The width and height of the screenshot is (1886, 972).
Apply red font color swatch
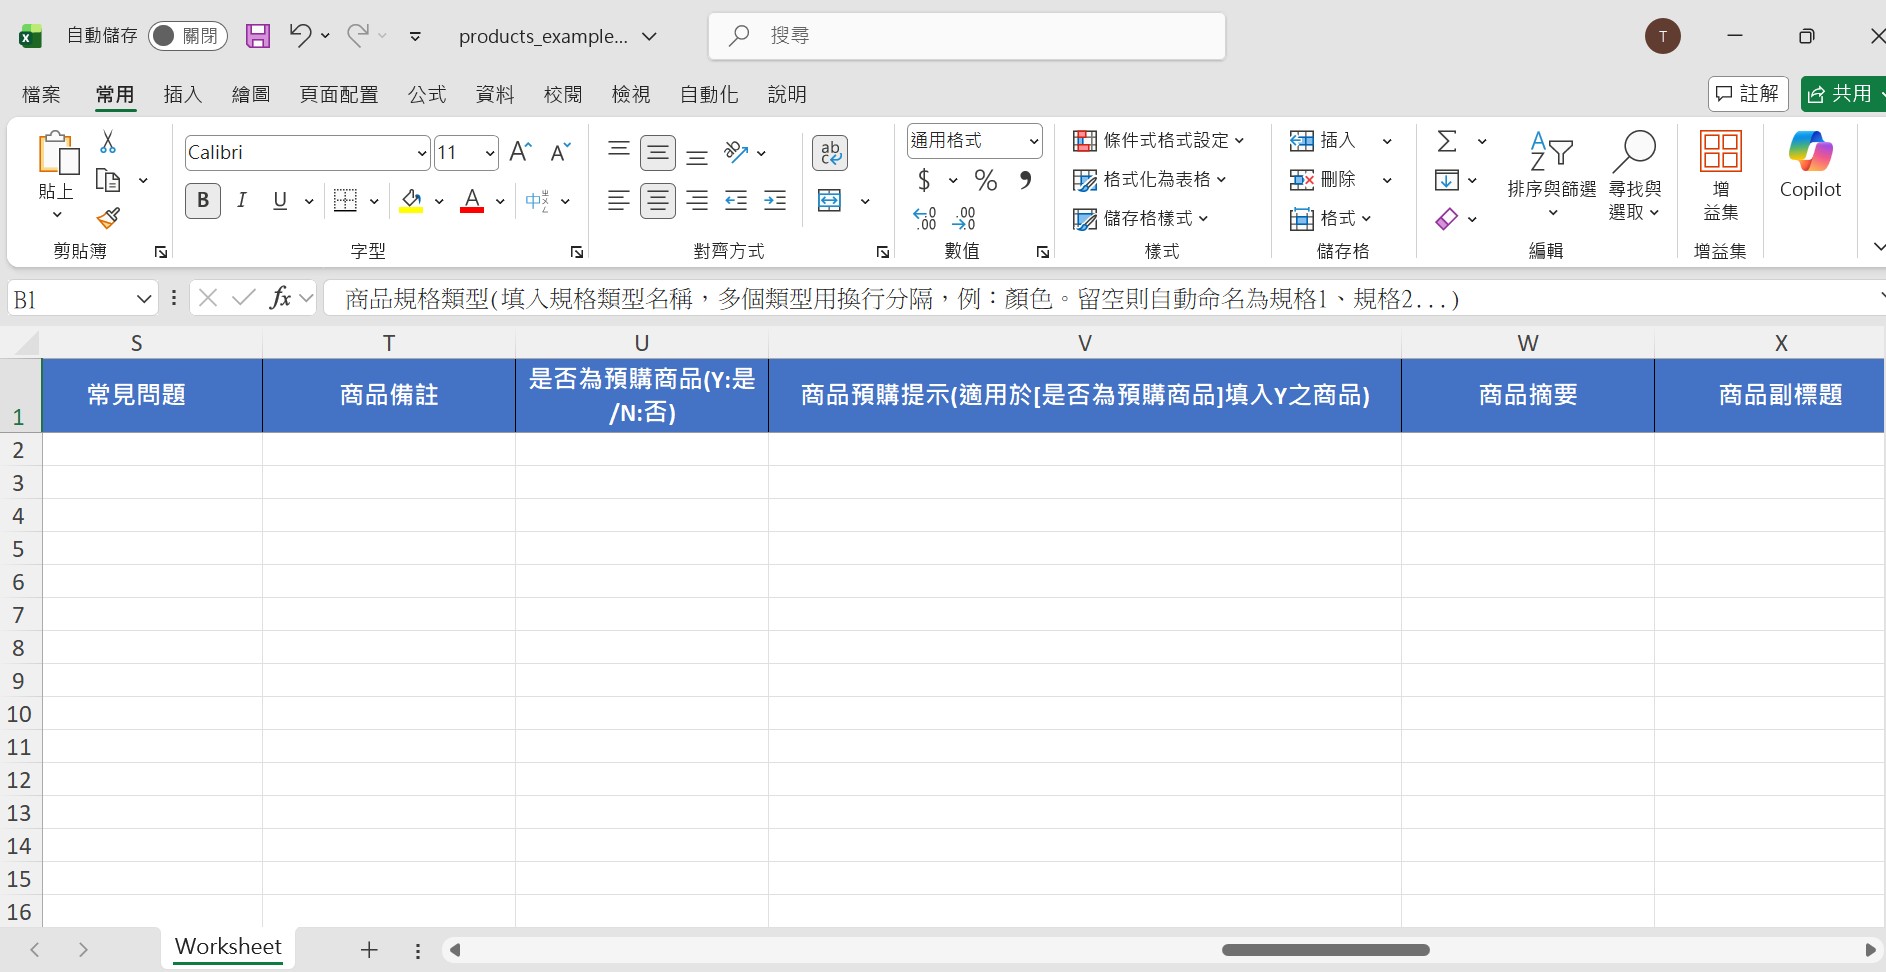pos(472,201)
